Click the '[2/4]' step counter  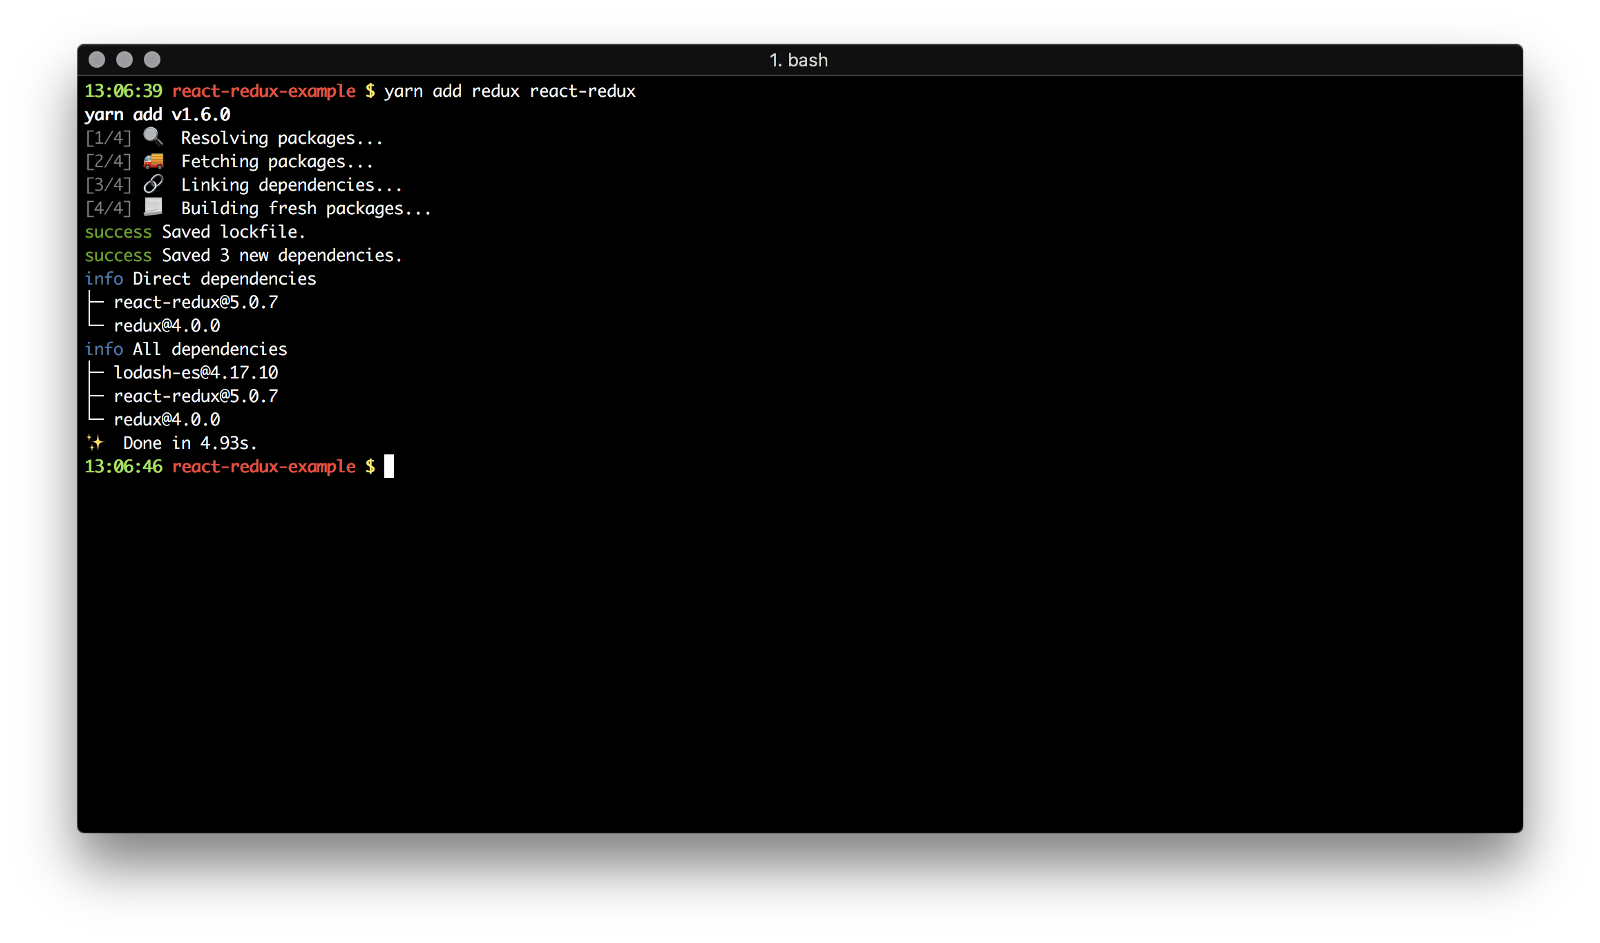click(108, 162)
